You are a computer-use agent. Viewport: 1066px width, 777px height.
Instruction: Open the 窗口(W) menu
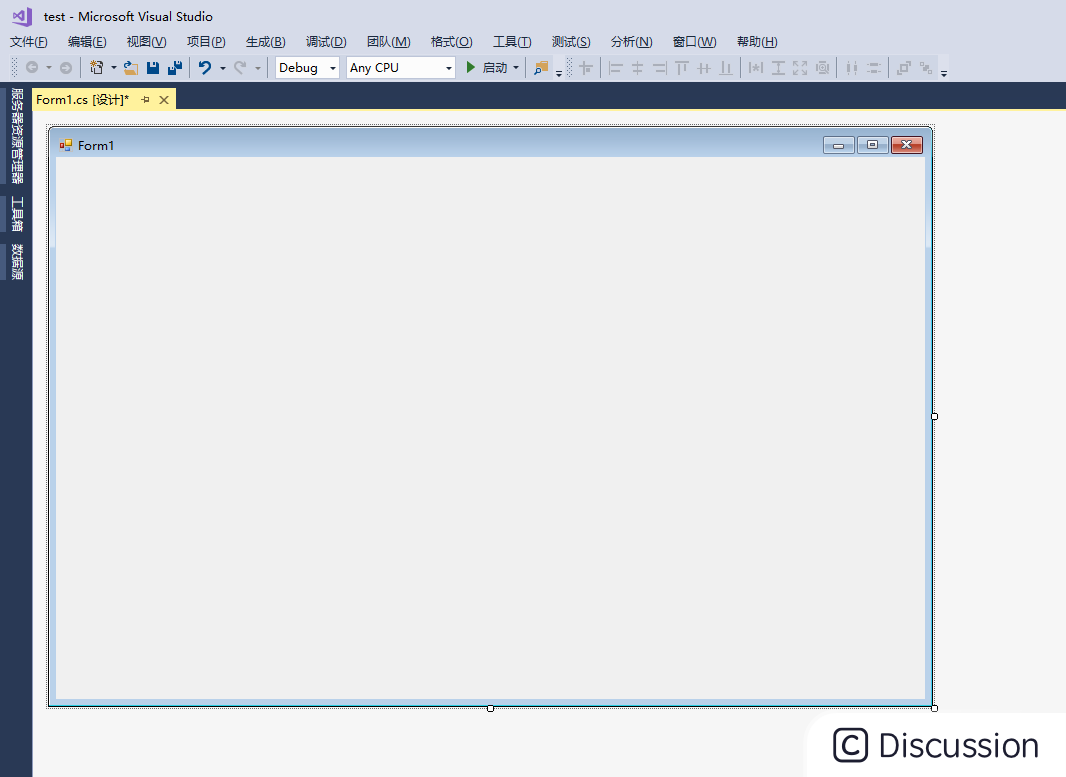694,41
